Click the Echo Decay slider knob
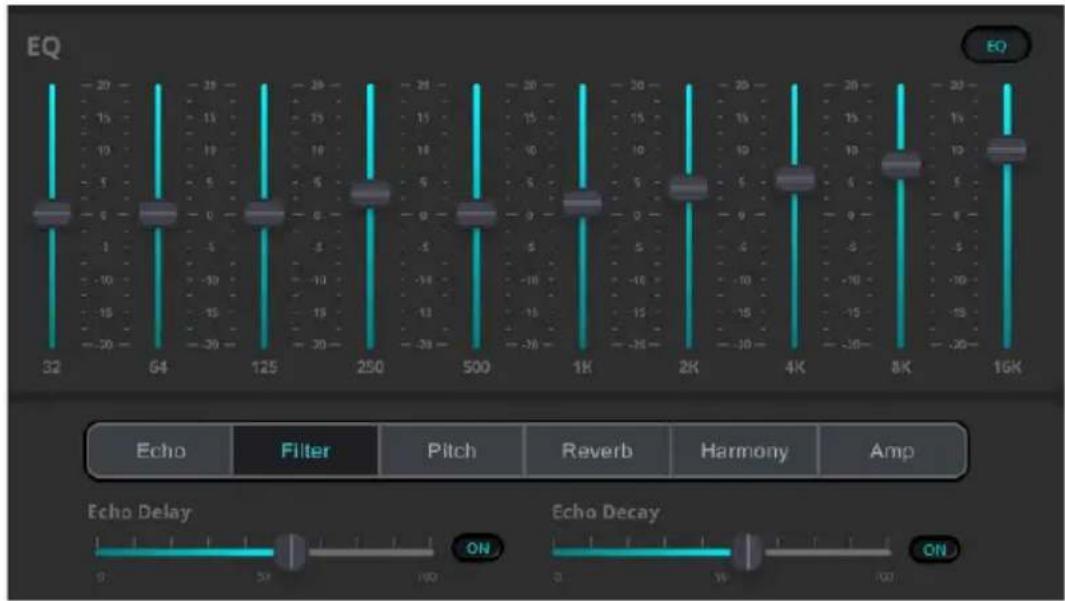The image size is (1065, 601). coord(748,551)
